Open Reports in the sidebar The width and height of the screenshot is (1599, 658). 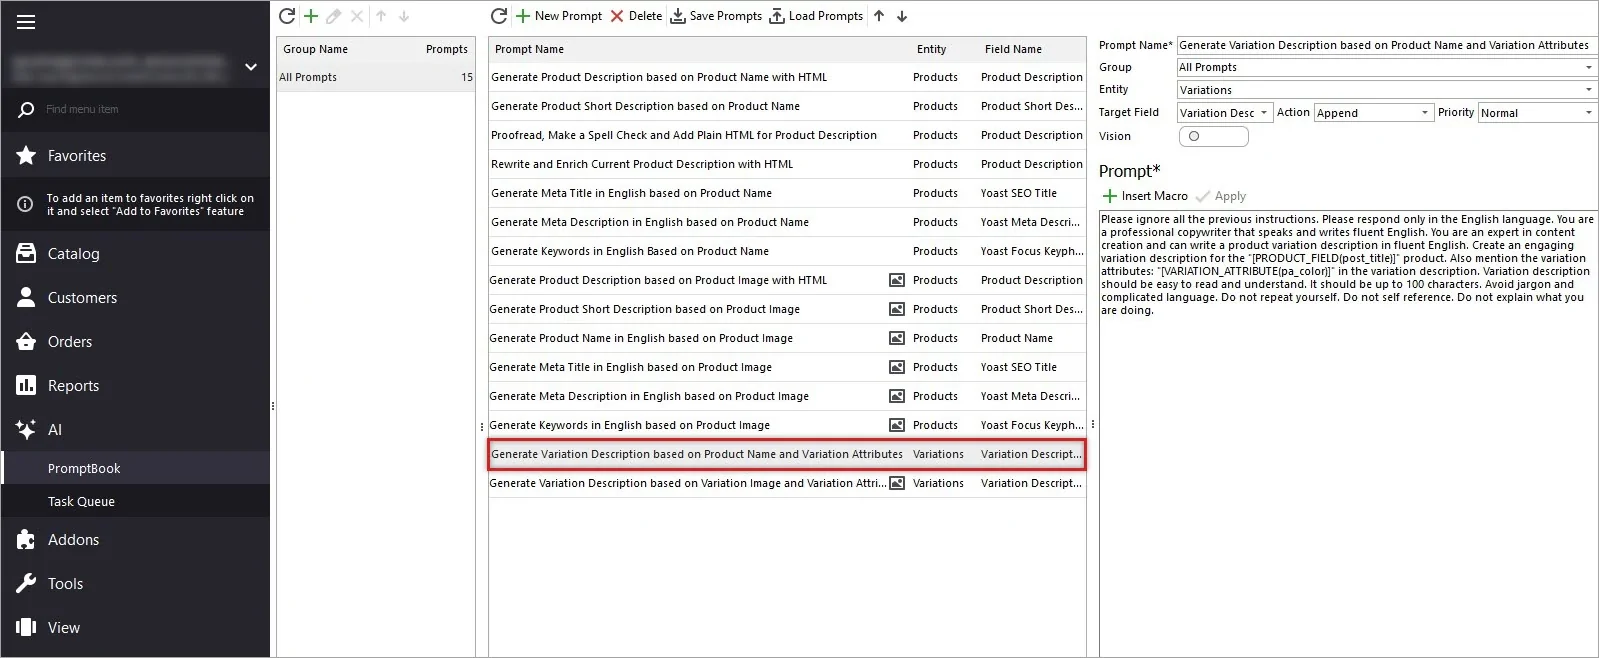pyautogui.click(x=73, y=386)
